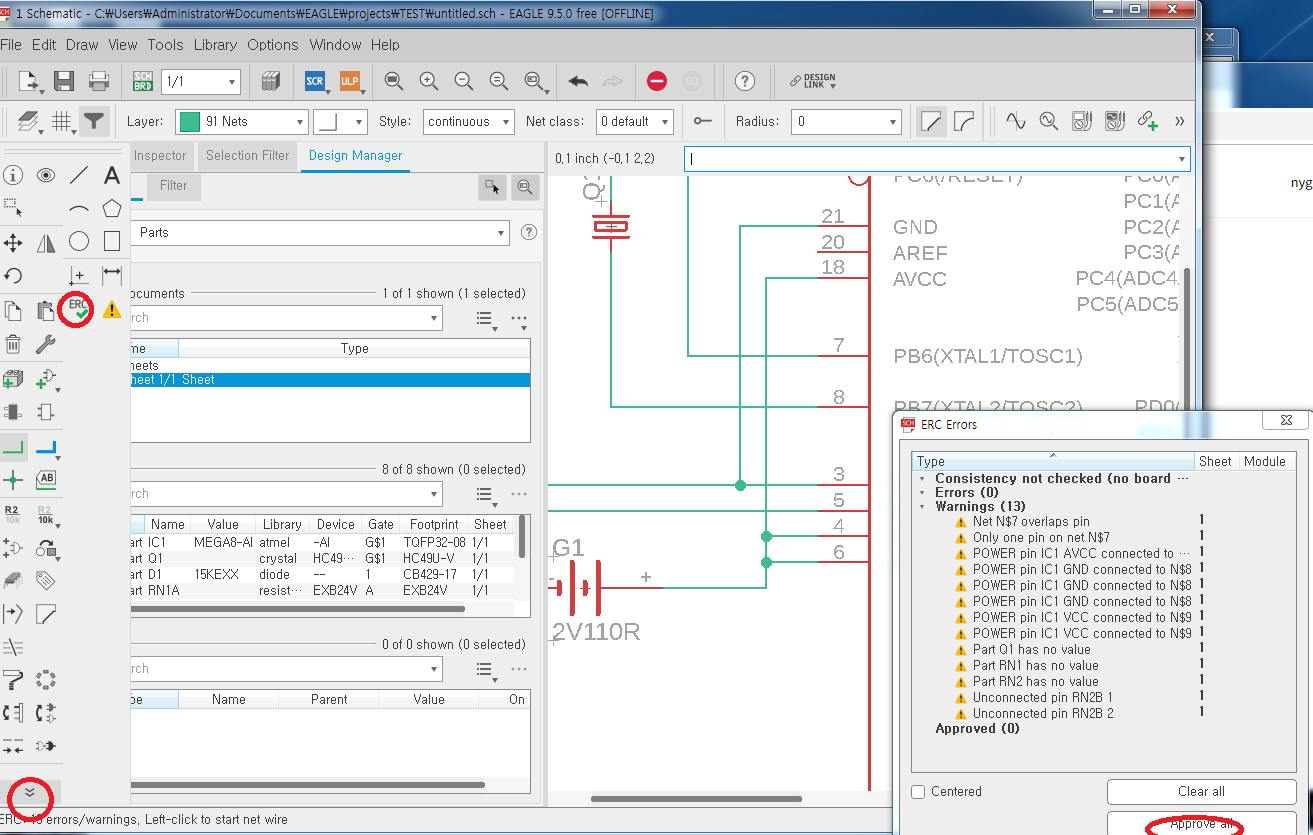Select the Sheet 1/1 row
Viewport: 1313px width, 835px height.
point(330,380)
